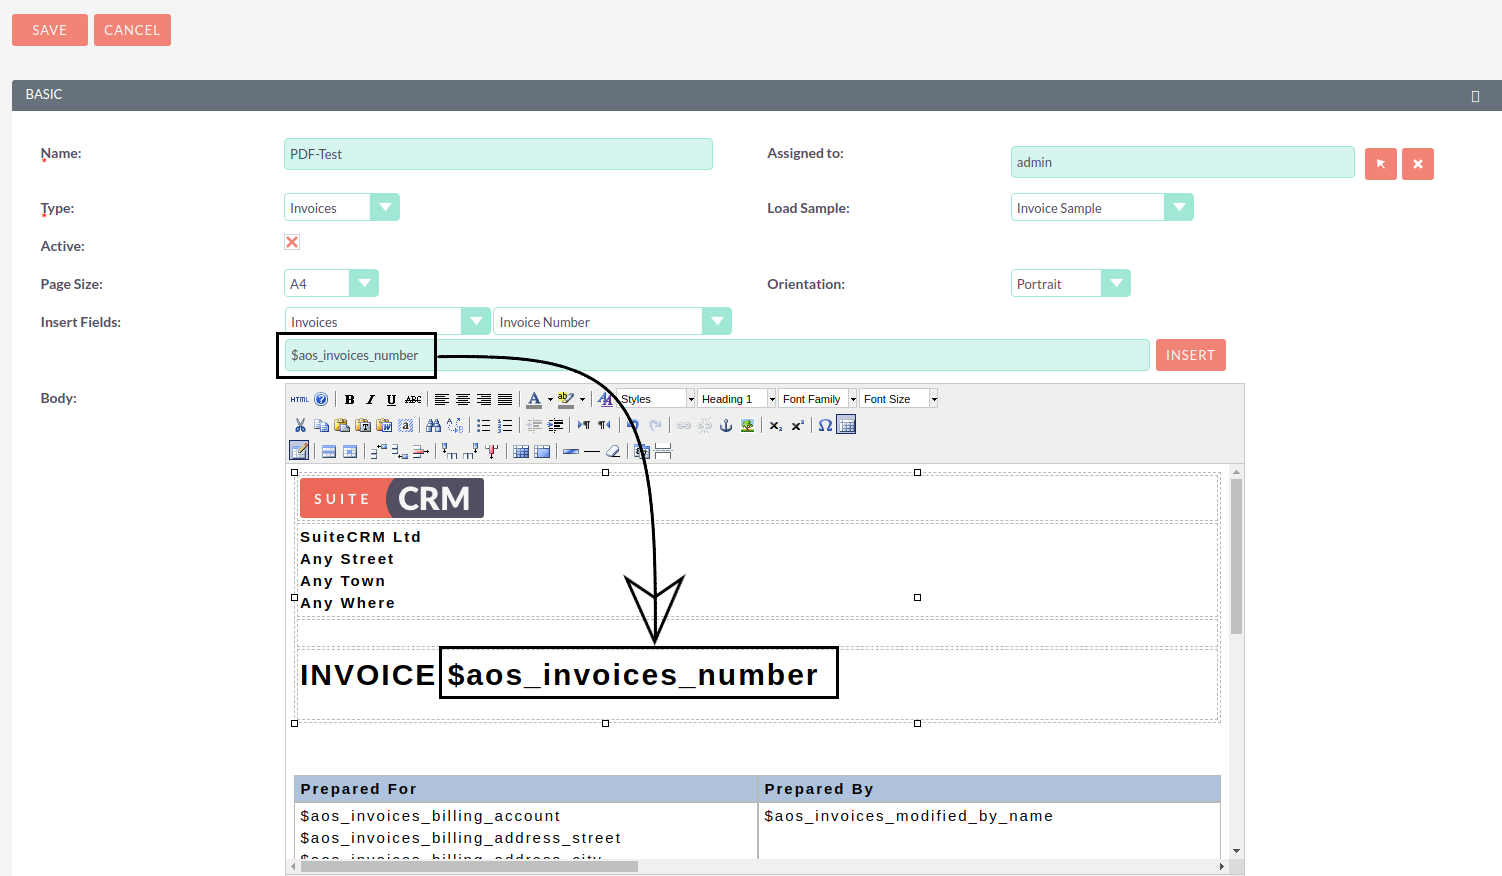Toggle underline formatting
The height and width of the screenshot is (876, 1502).
pyautogui.click(x=391, y=399)
